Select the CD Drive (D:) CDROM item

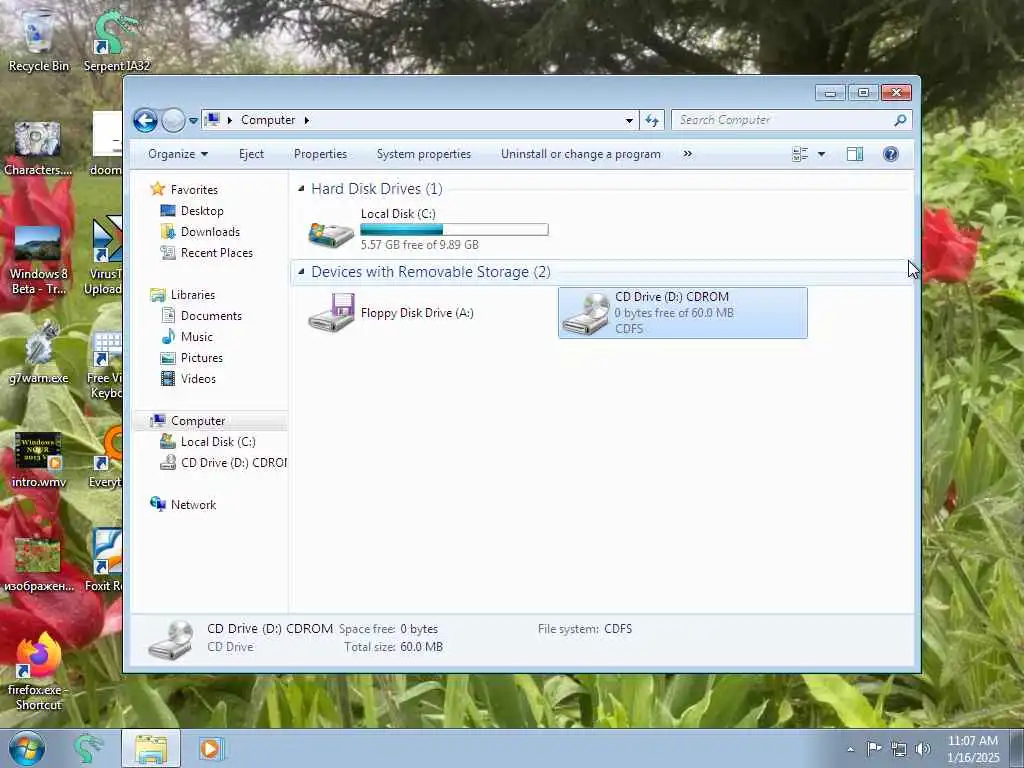click(x=682, y=313)
